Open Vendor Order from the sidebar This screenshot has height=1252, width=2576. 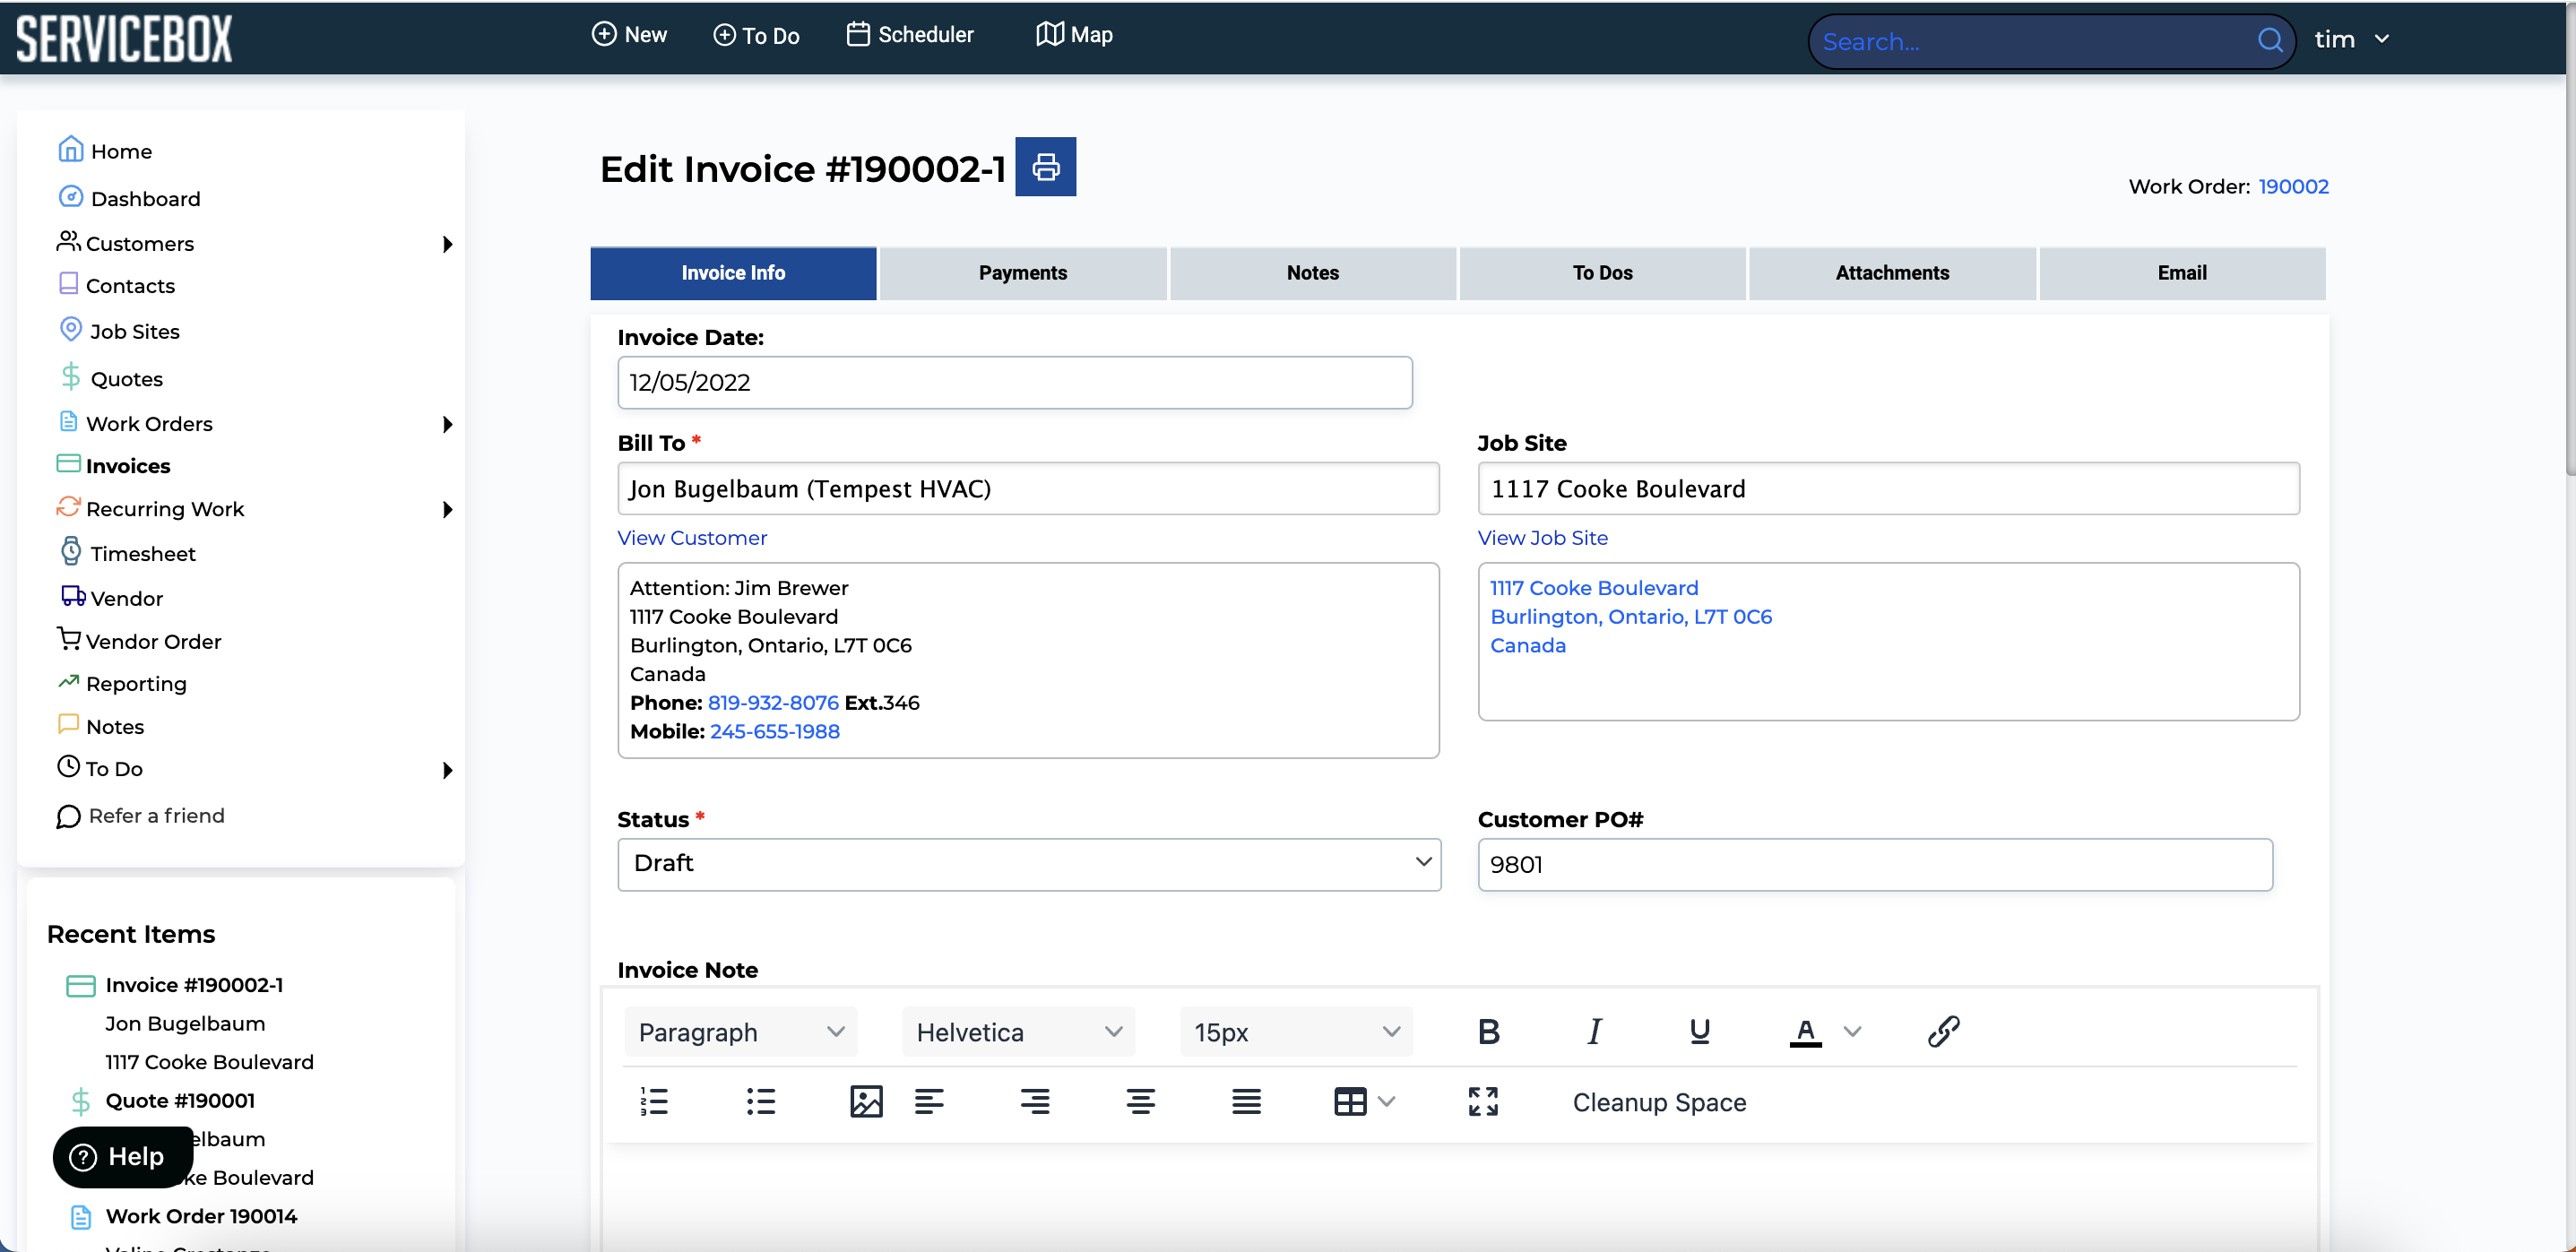[140, 640]
